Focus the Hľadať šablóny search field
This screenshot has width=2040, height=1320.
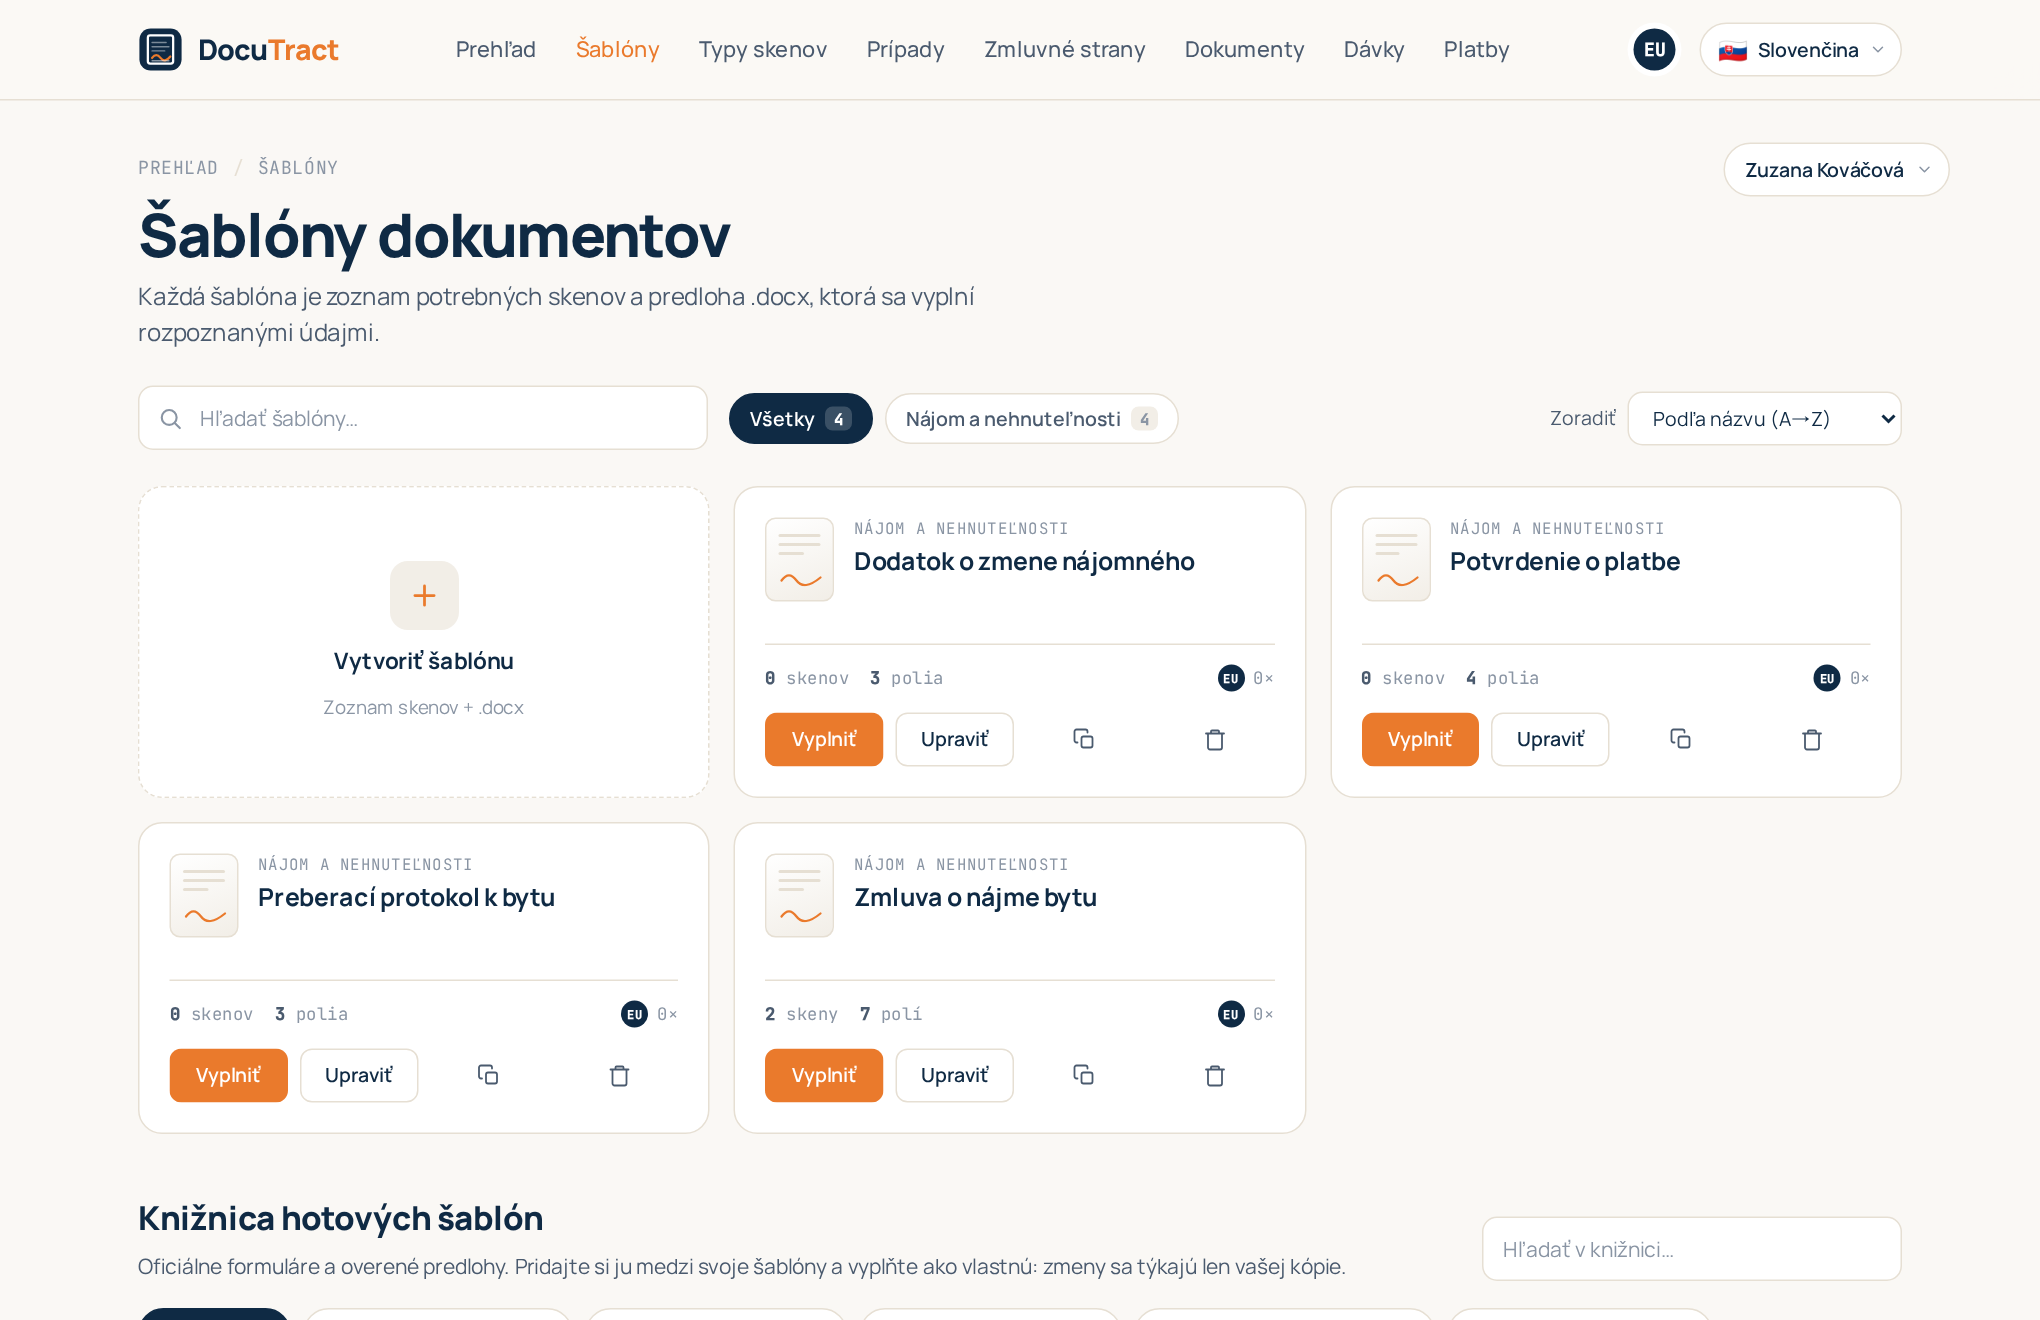point(423,418)
